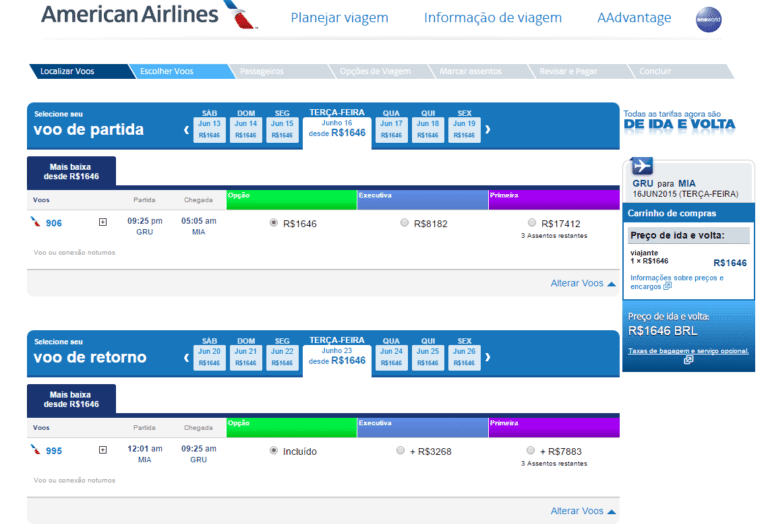Show previous departure dates arrow
The image size is (768, 529).
point(186,129)
